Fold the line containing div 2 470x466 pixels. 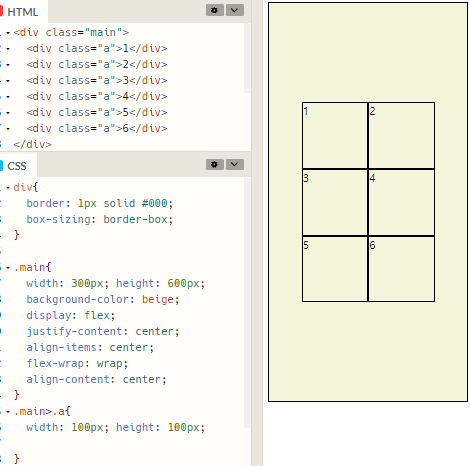tap(8, 65)
